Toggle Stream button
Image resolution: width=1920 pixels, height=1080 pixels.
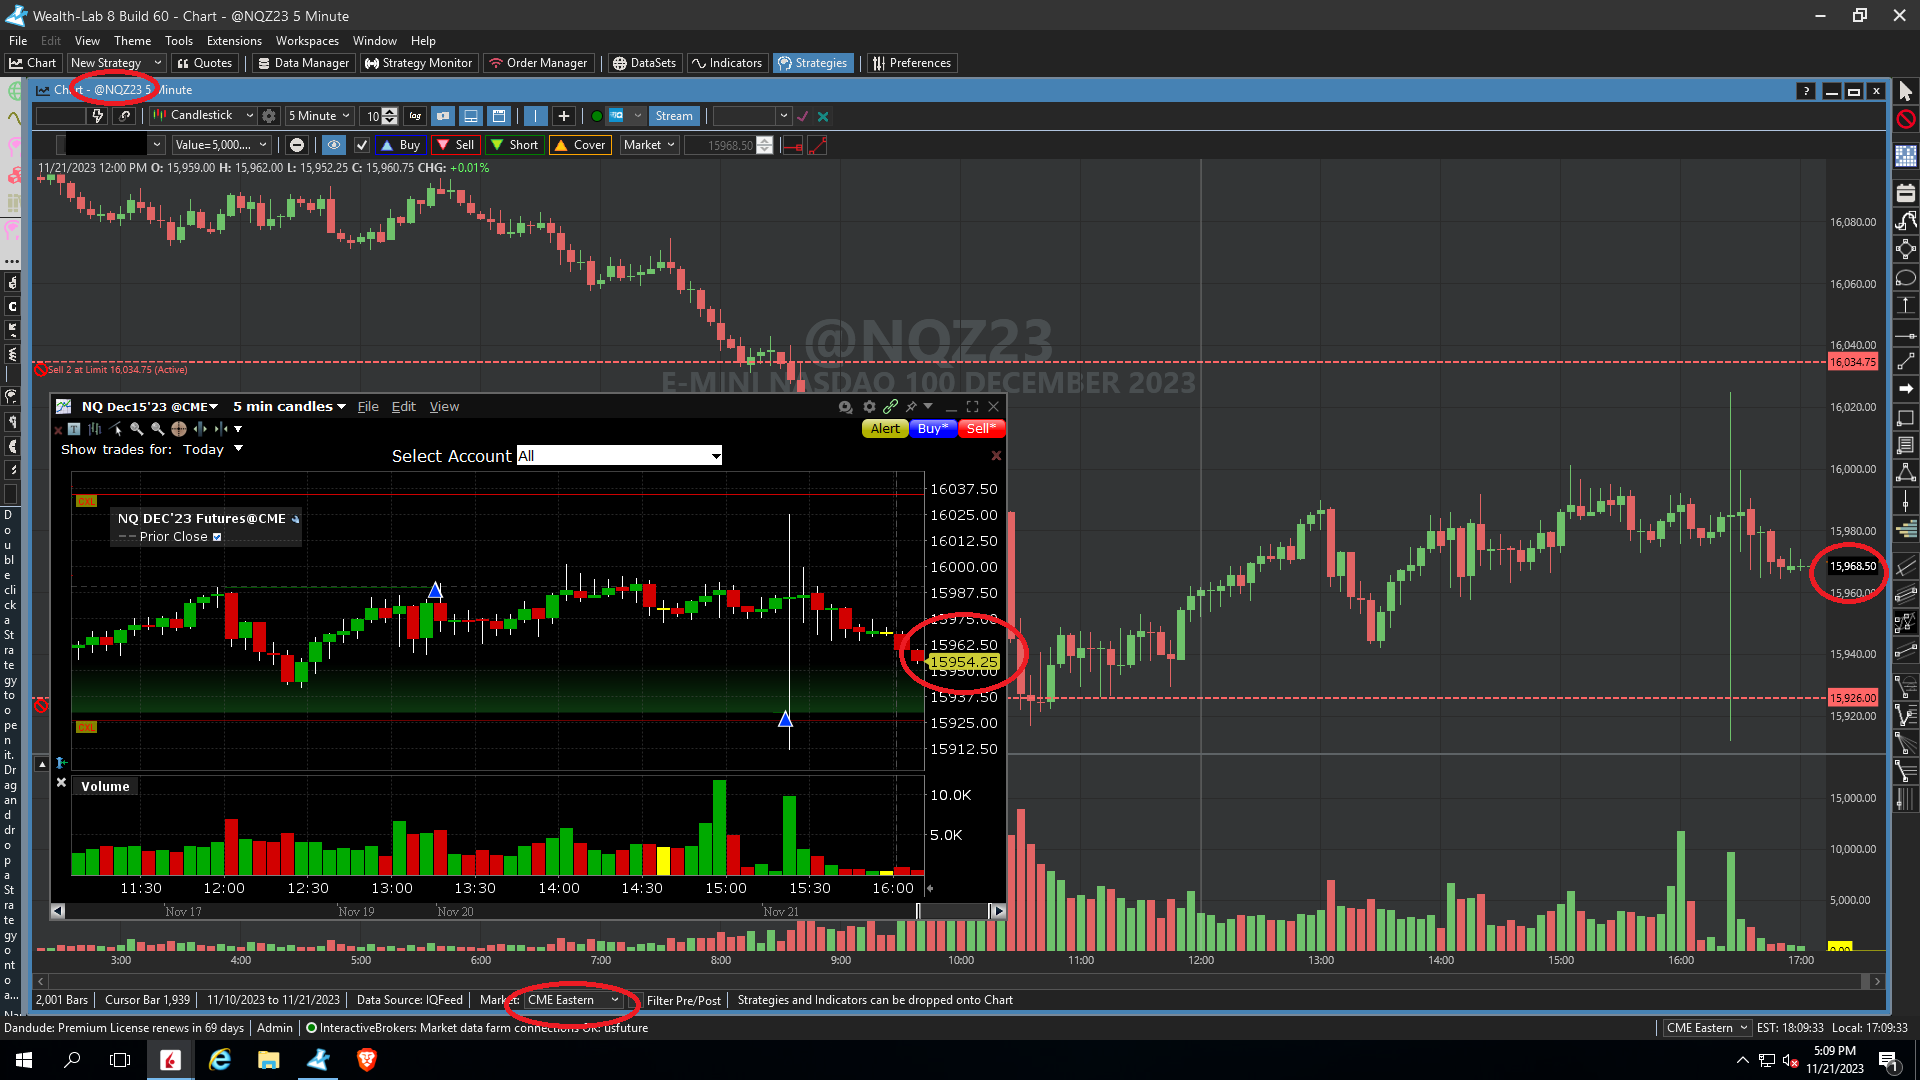click(673, 116)
